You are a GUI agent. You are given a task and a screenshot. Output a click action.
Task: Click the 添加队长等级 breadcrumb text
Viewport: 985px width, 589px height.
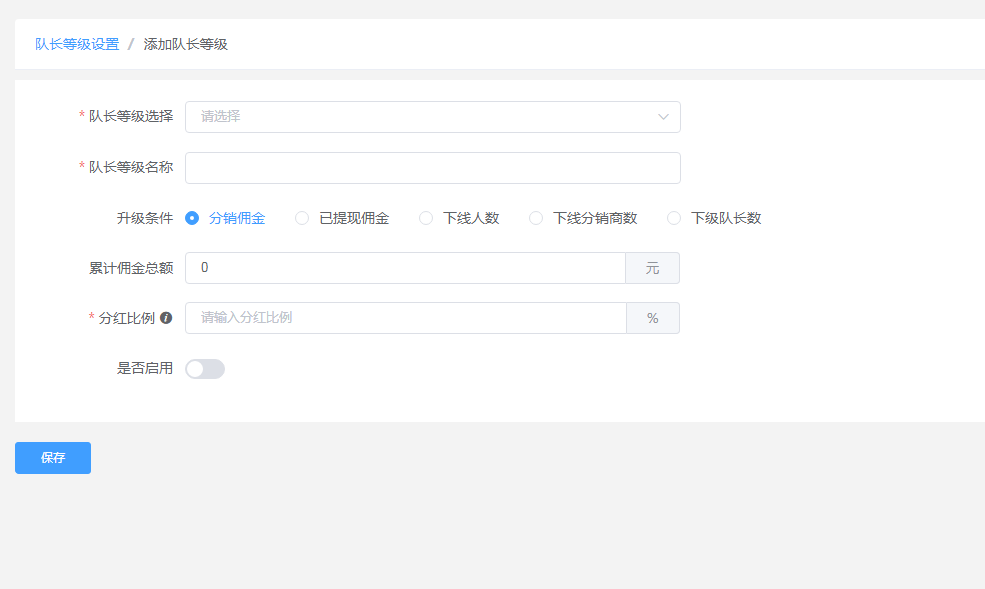tap(185, 45)
